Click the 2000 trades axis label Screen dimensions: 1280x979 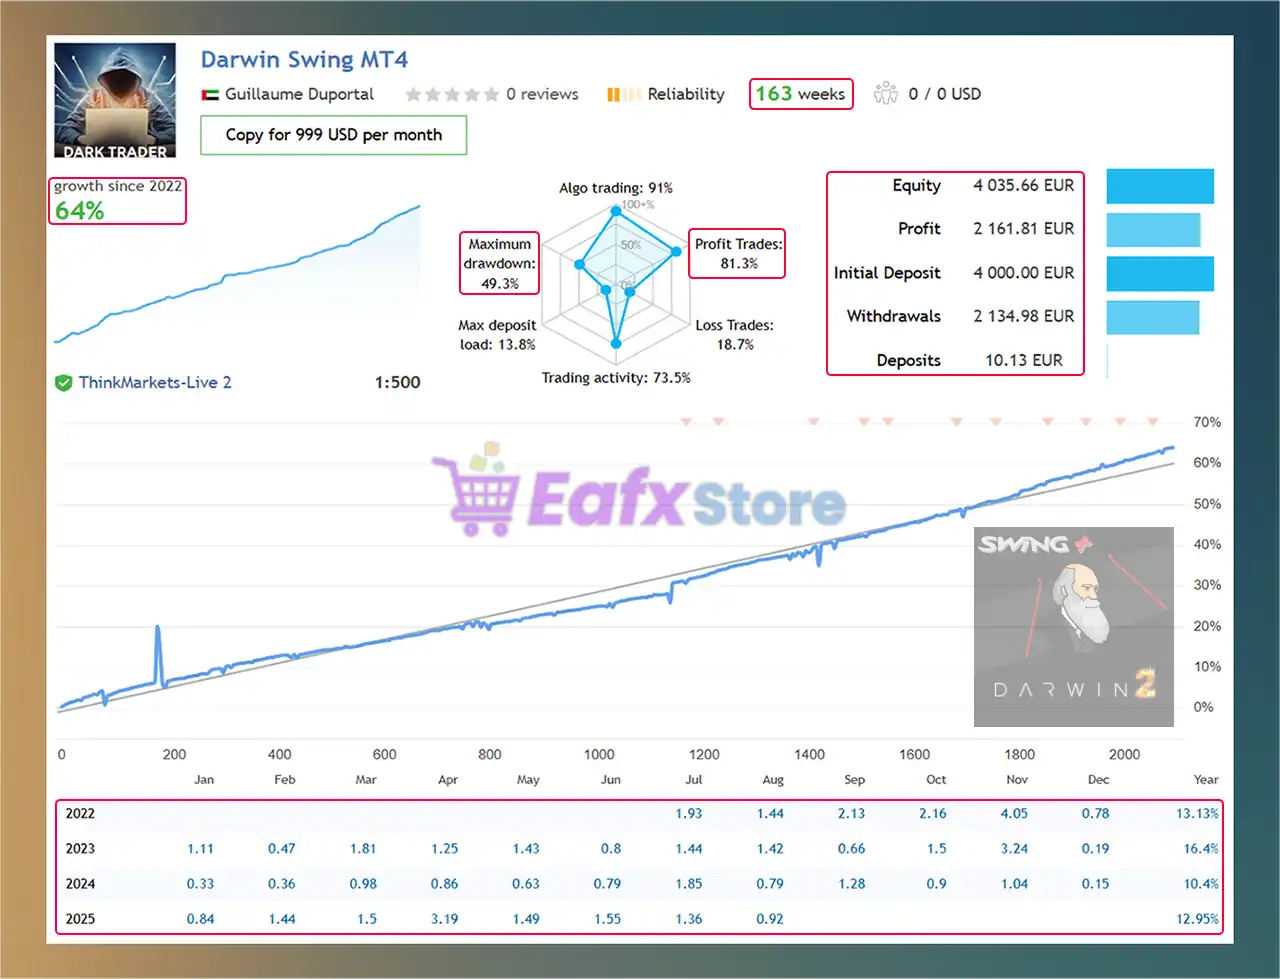point(1124,755)
